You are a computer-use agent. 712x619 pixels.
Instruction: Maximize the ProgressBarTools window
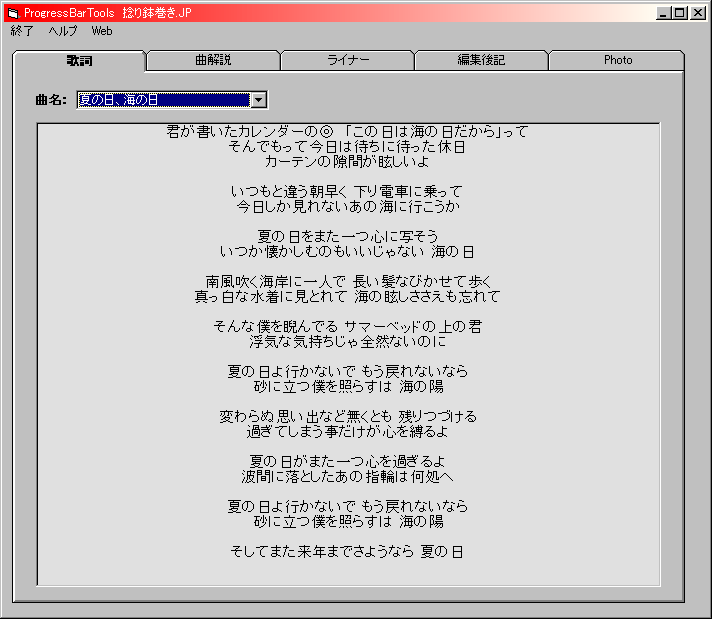point(679,13)
